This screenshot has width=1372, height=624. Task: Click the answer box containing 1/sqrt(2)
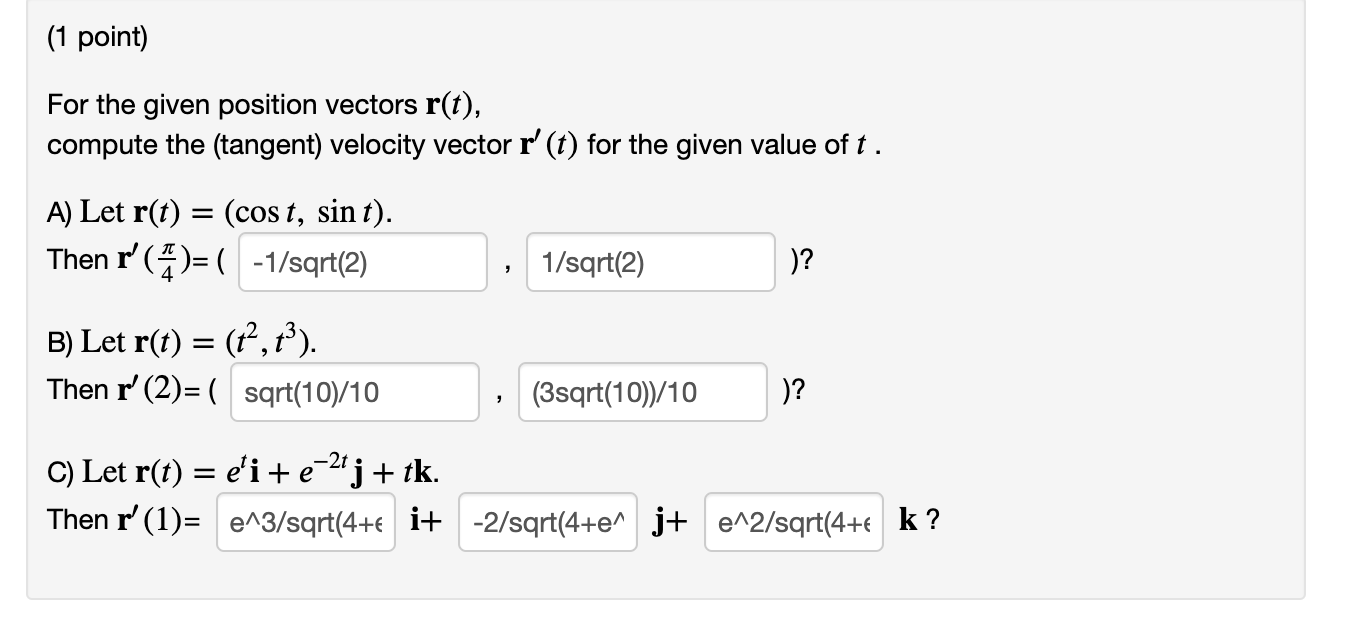point(651,262)
